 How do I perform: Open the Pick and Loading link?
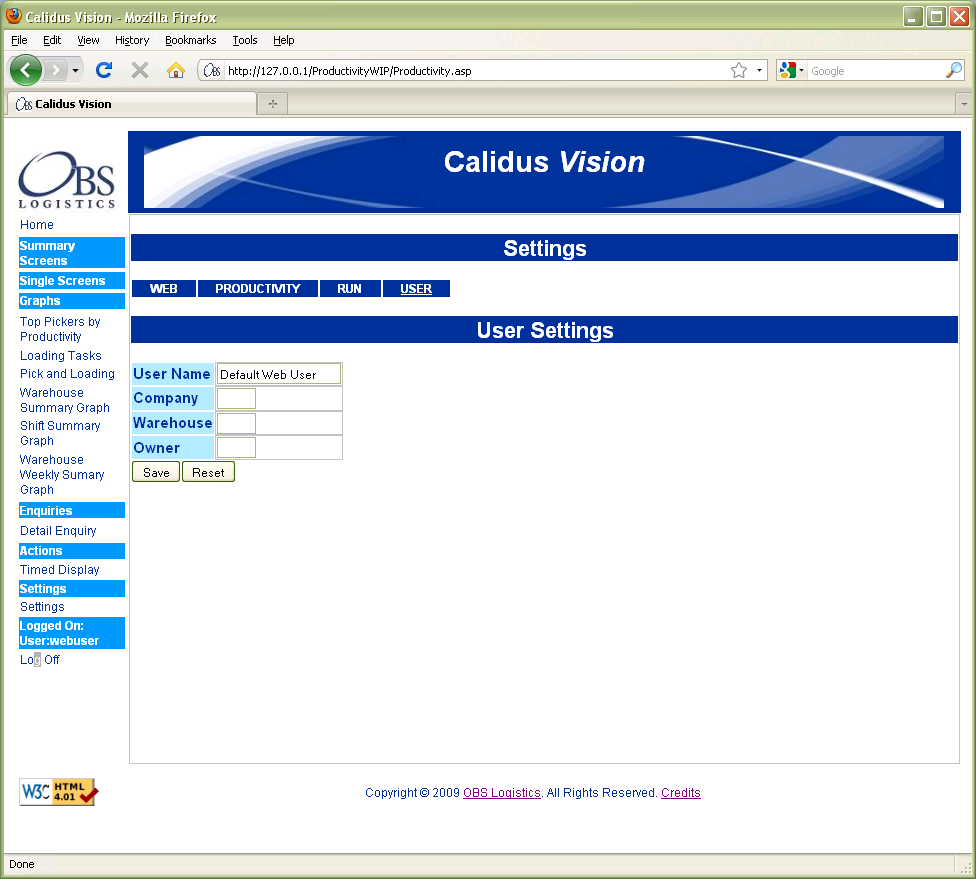[67, 374]
